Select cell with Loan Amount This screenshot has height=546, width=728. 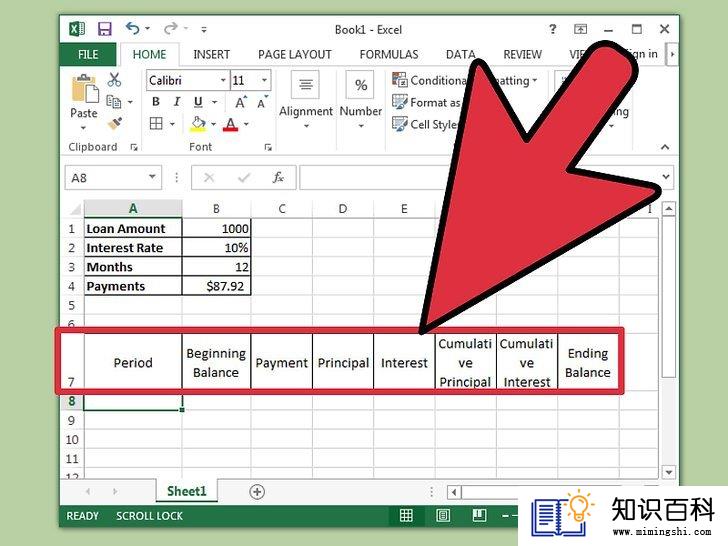click(133, 228)
